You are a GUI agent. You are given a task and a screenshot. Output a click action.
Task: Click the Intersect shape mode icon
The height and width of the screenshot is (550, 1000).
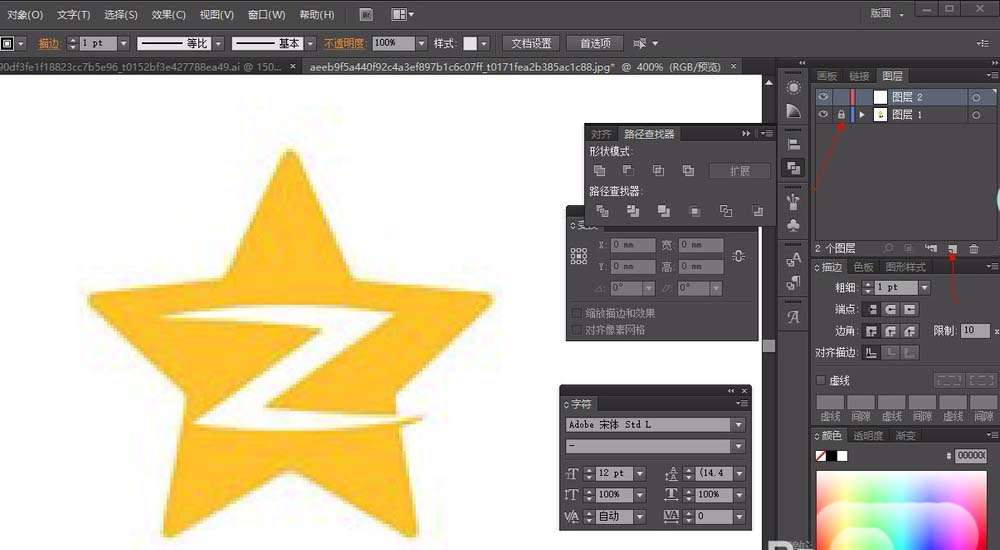(658, 170)
